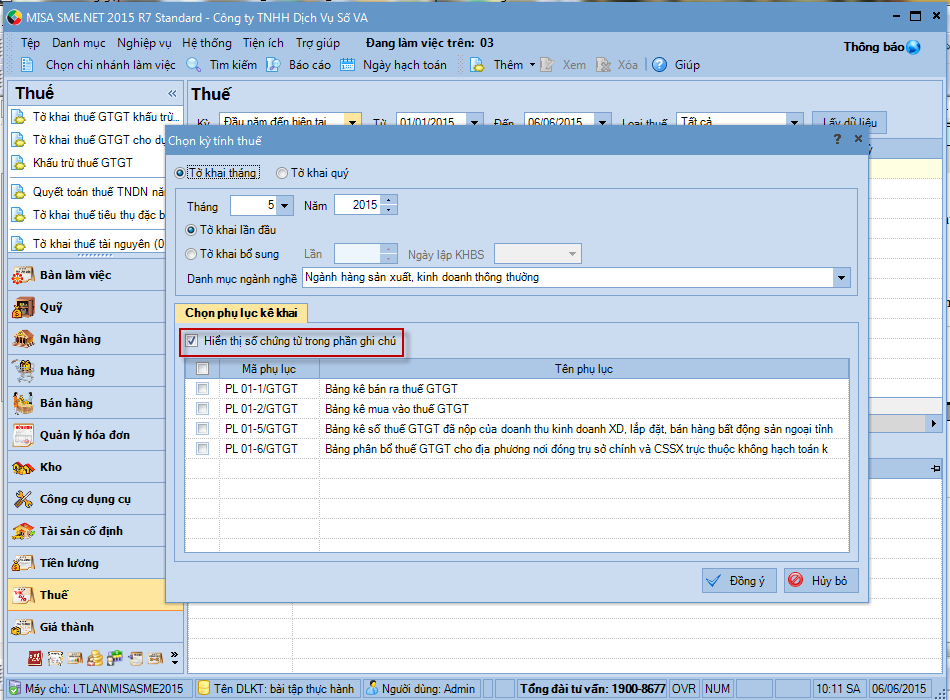Open the Thuế sidebar module

pos(87,595)
